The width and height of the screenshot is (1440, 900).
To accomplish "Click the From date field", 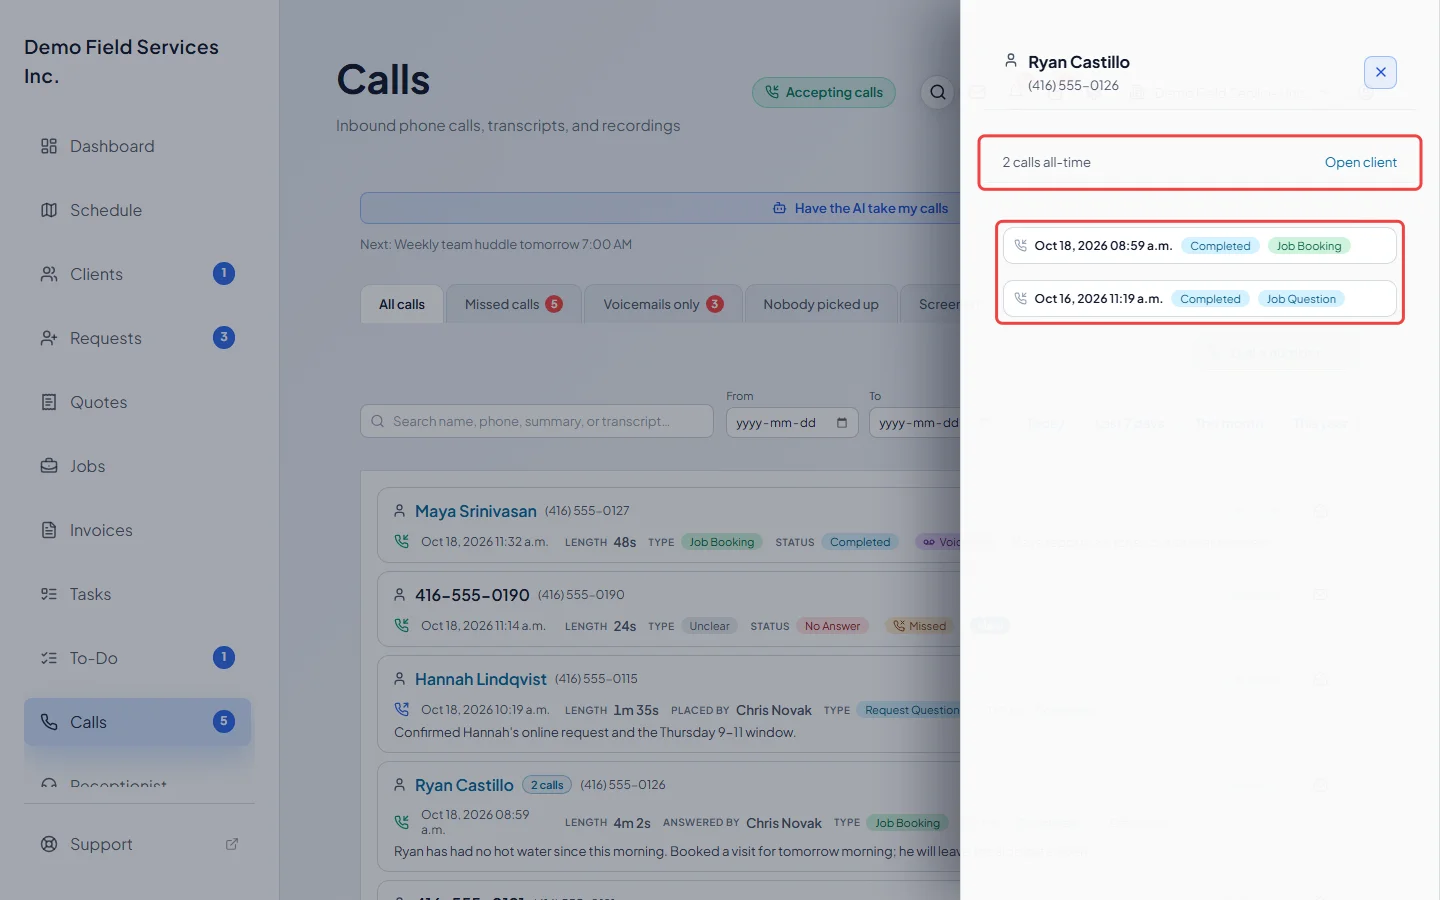I will coord(792,422).
